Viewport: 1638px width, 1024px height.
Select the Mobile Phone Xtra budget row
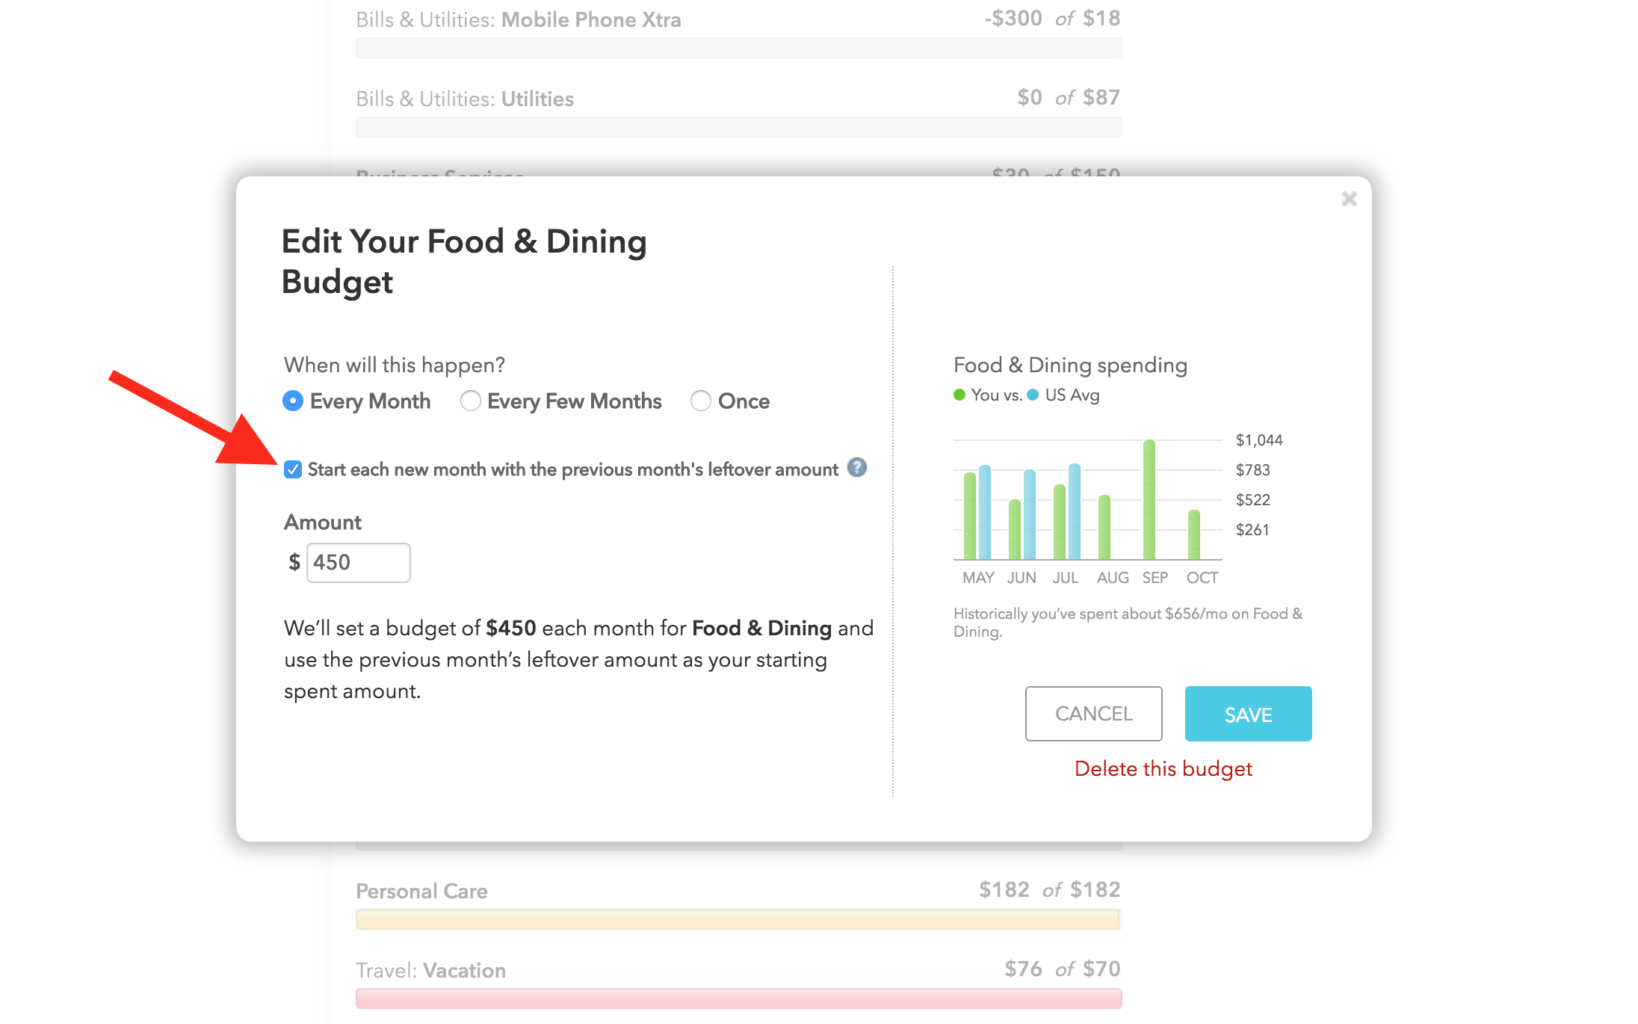pyautogui.click(x=738, y=30)
